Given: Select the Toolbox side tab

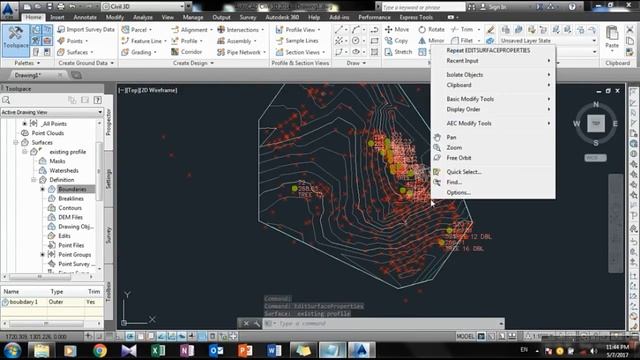Looking at the screenshot, I should 109,291.
